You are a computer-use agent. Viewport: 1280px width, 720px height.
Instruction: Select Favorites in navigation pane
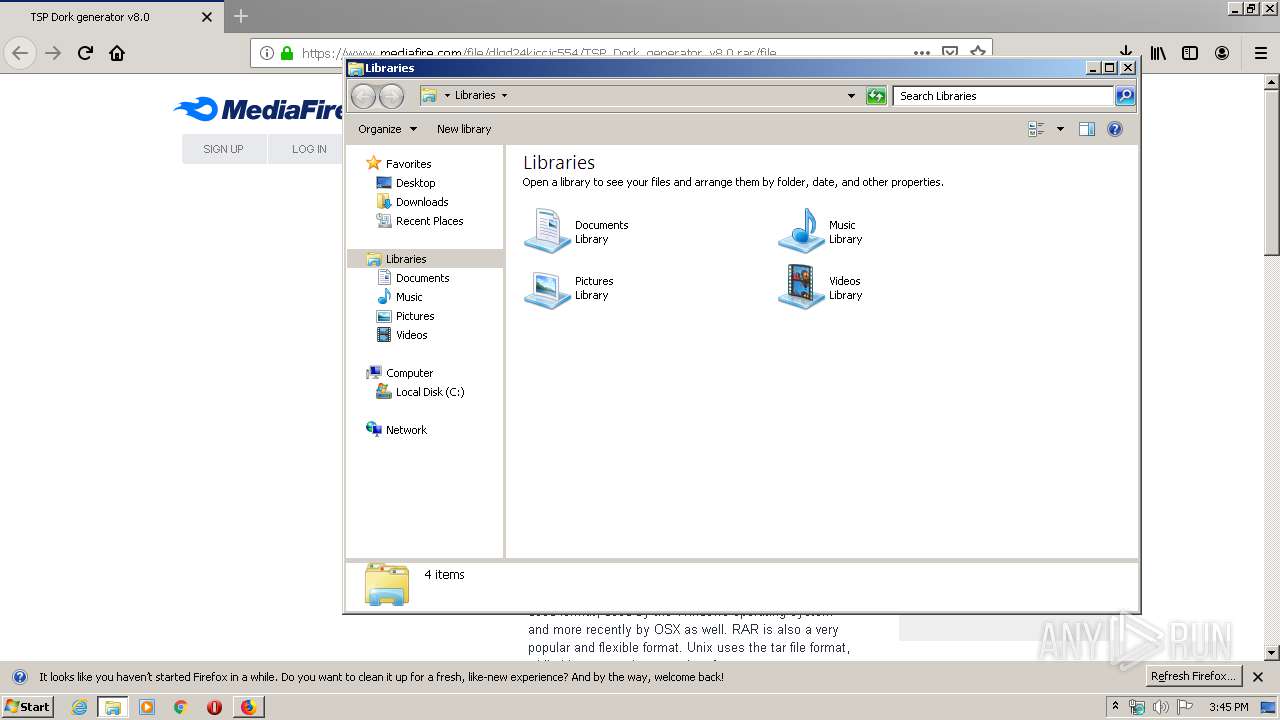(408, 164)
